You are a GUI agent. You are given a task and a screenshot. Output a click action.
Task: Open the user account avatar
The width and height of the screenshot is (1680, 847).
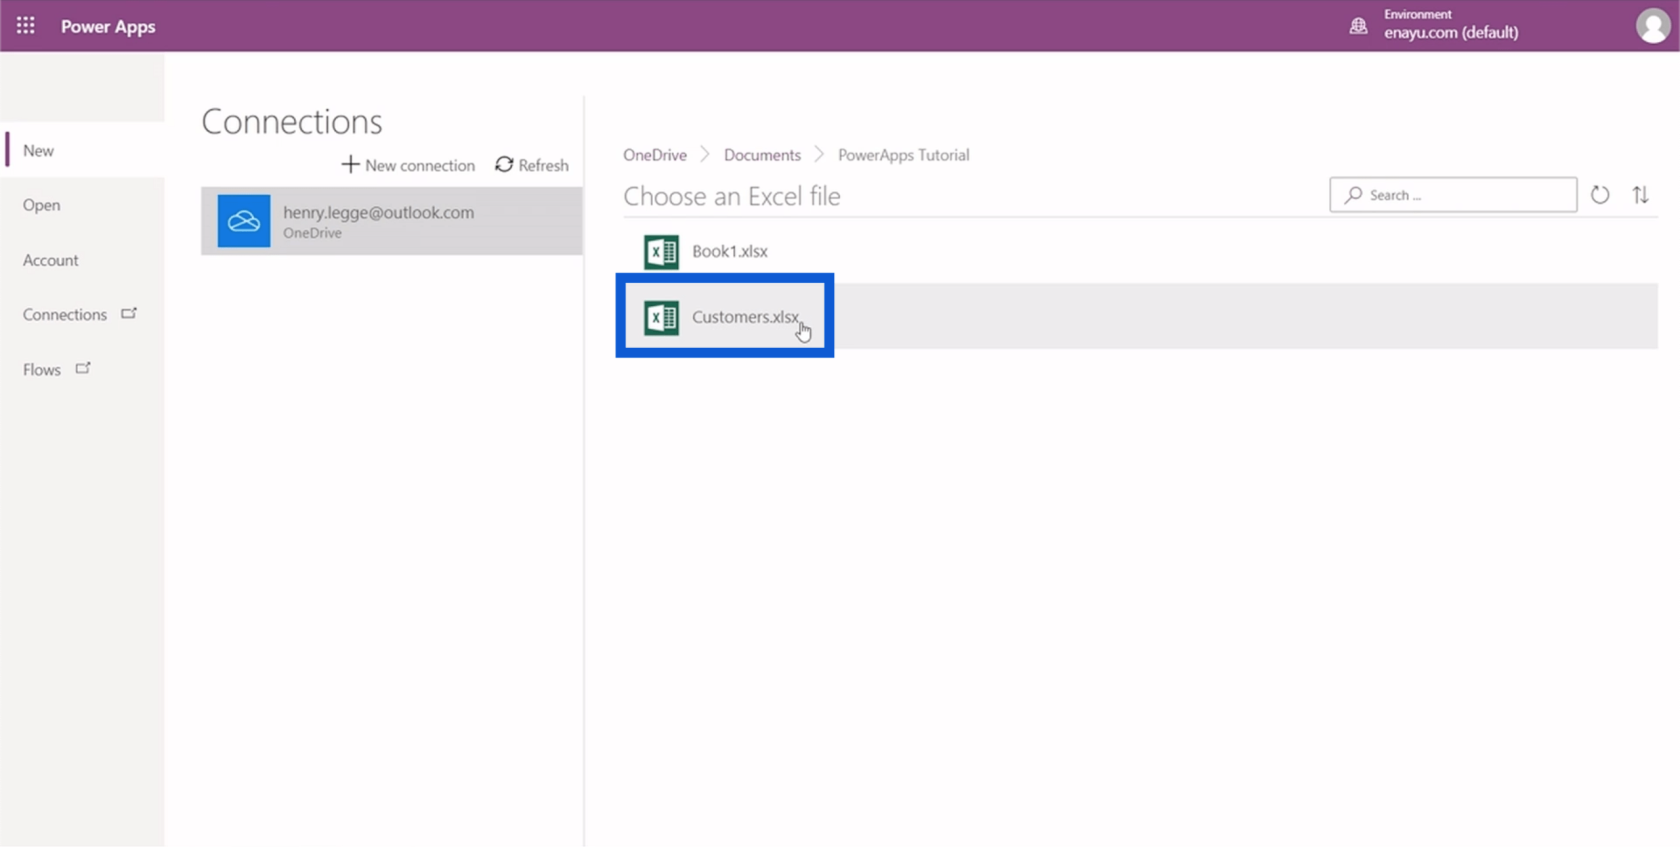1653,26
